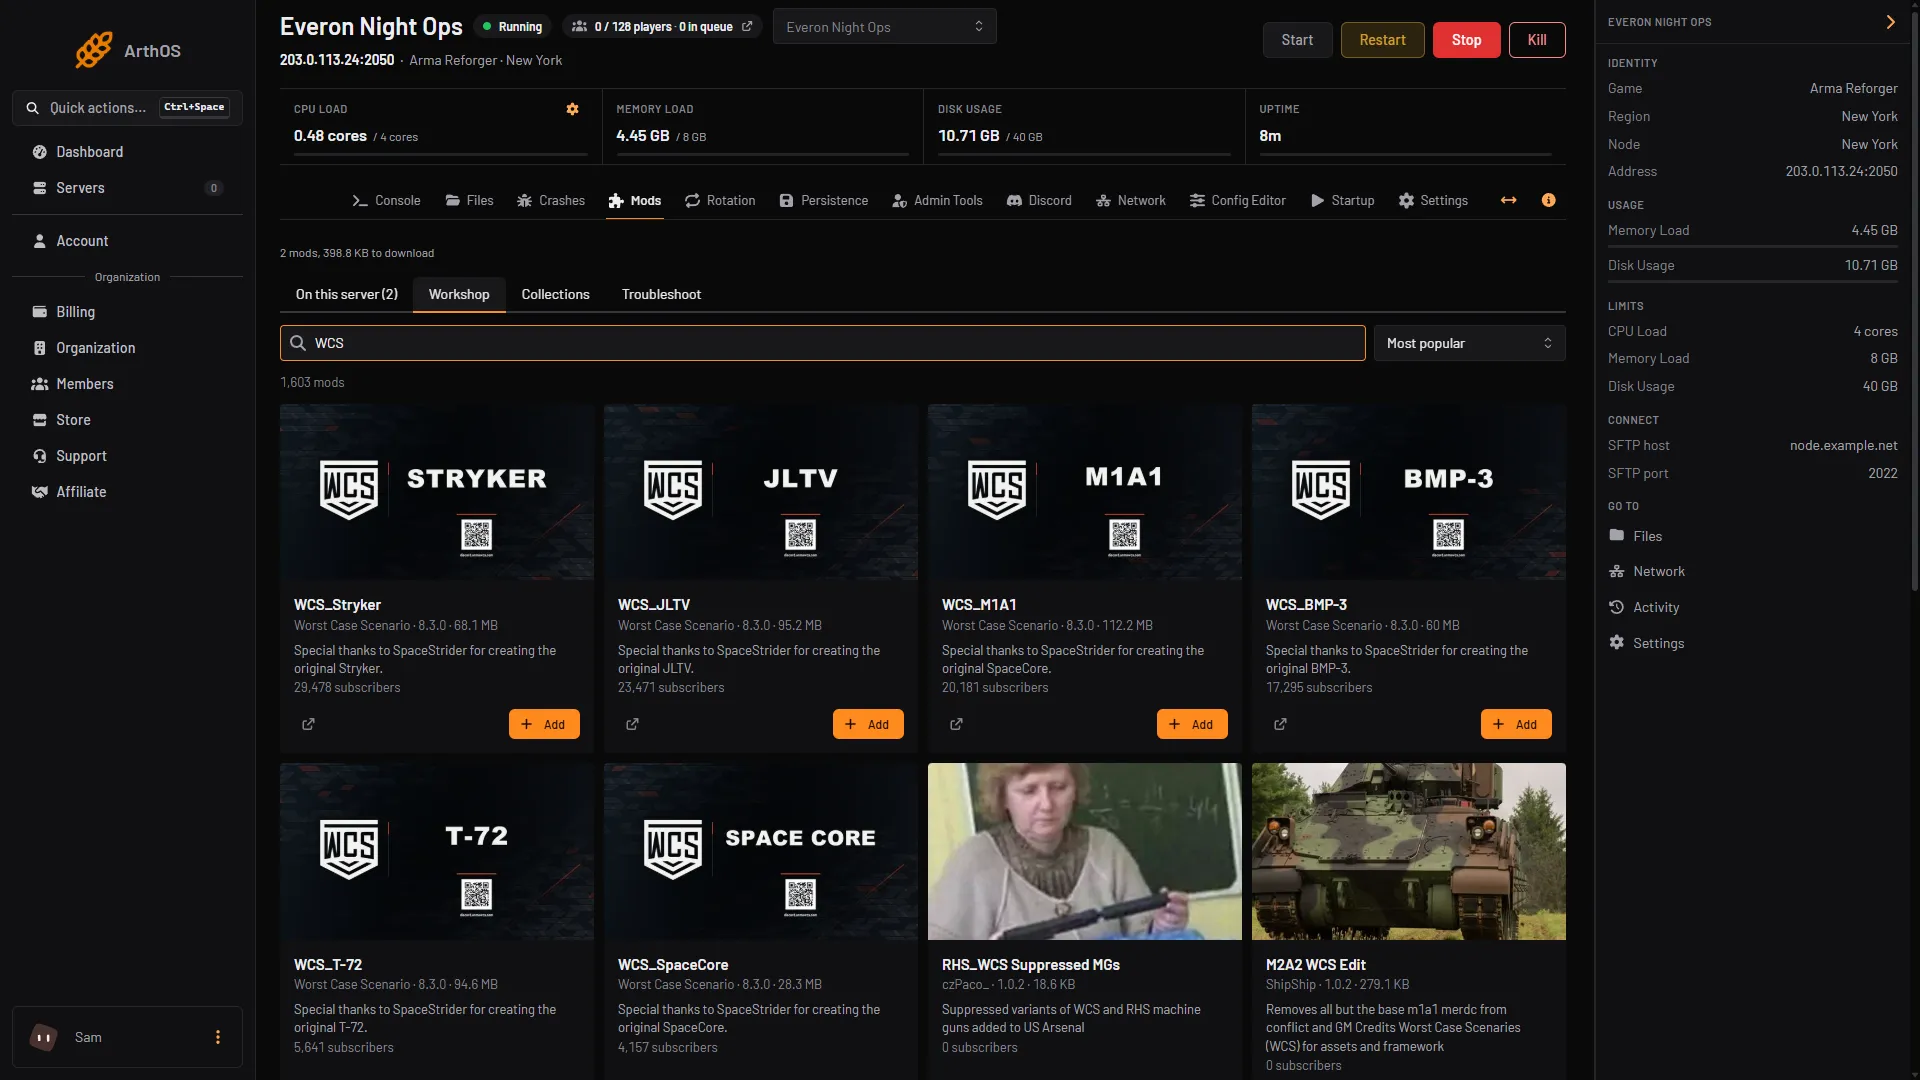
Task: Open the Config Editor tab
Action: pos(1237,200)
